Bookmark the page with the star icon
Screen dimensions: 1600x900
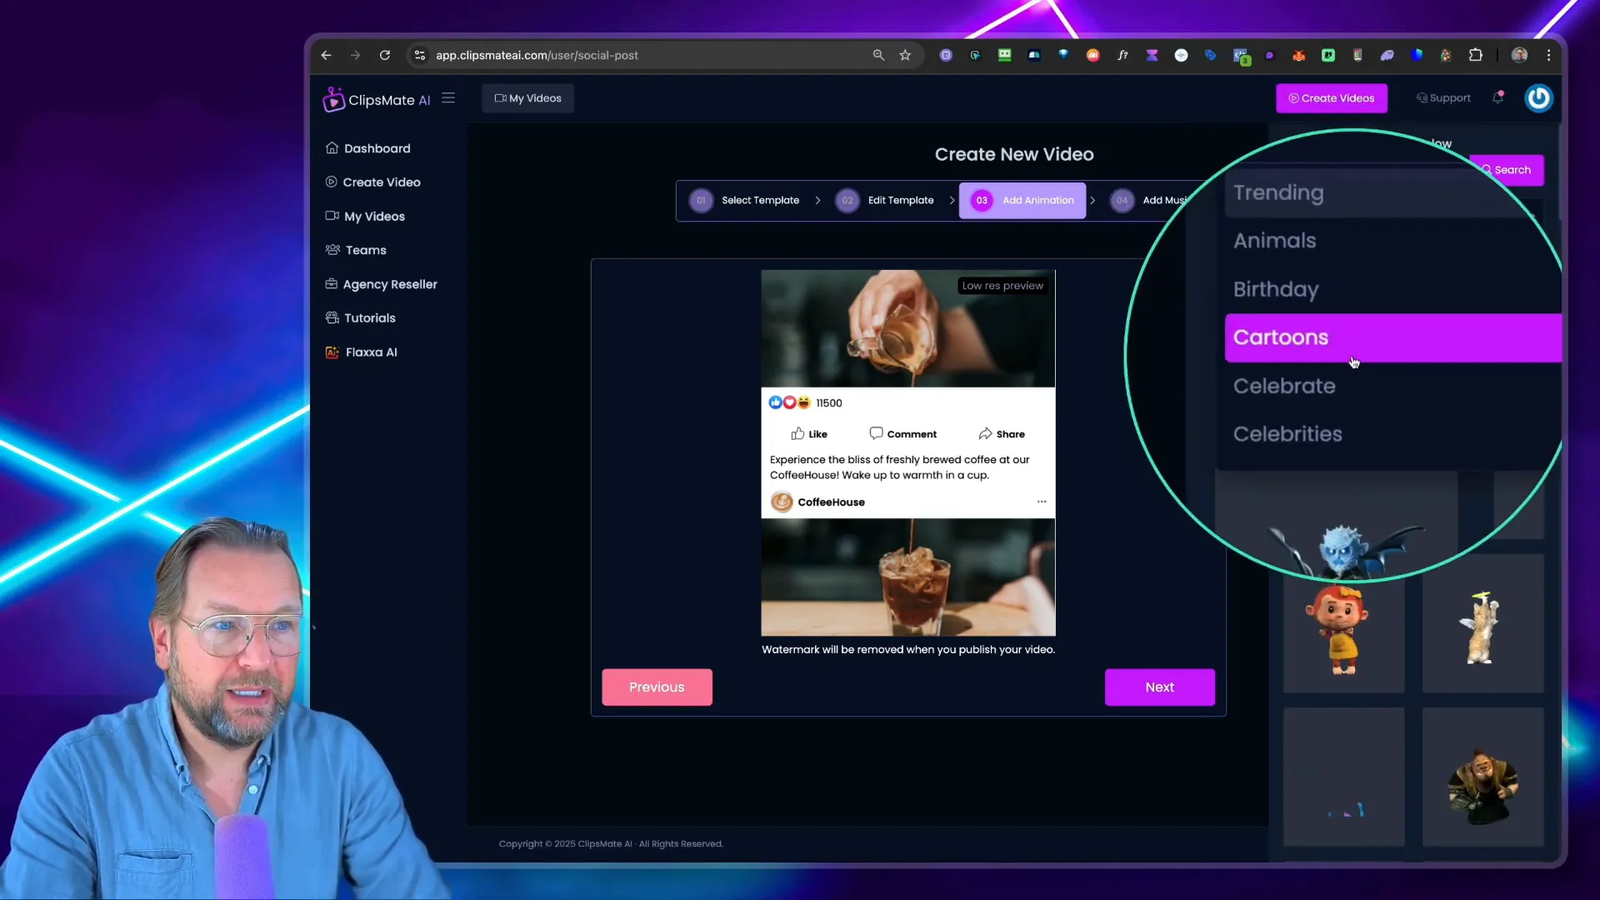905,55
